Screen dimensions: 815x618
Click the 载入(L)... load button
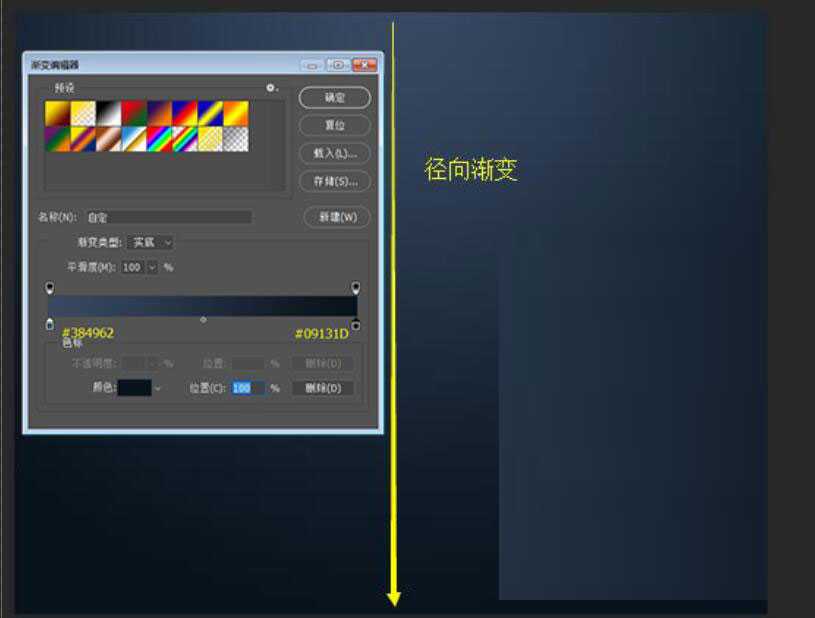click(335, 153)
